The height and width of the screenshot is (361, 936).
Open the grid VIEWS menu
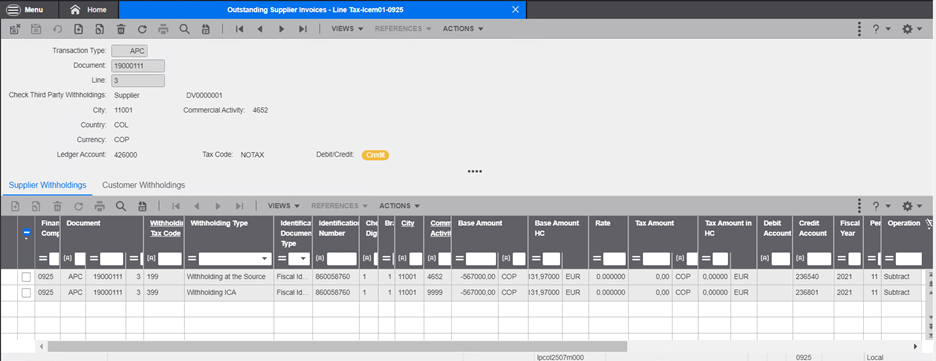coord(284,206)
